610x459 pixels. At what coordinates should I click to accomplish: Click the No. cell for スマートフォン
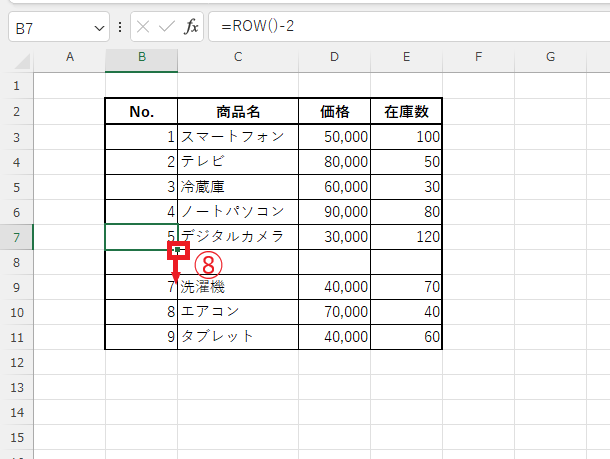[x=142, y=137]
